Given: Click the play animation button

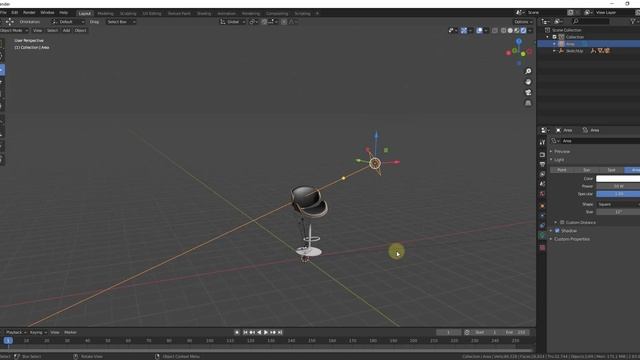Looking at the screenshot, I should [266, 332].
